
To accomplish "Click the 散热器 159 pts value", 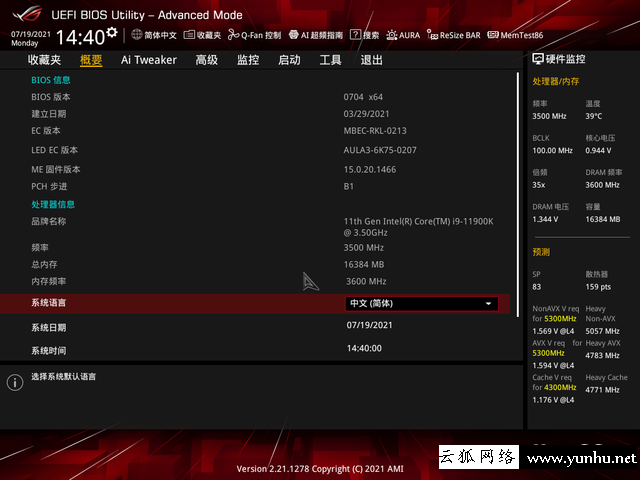I will (x=598, y=287).
